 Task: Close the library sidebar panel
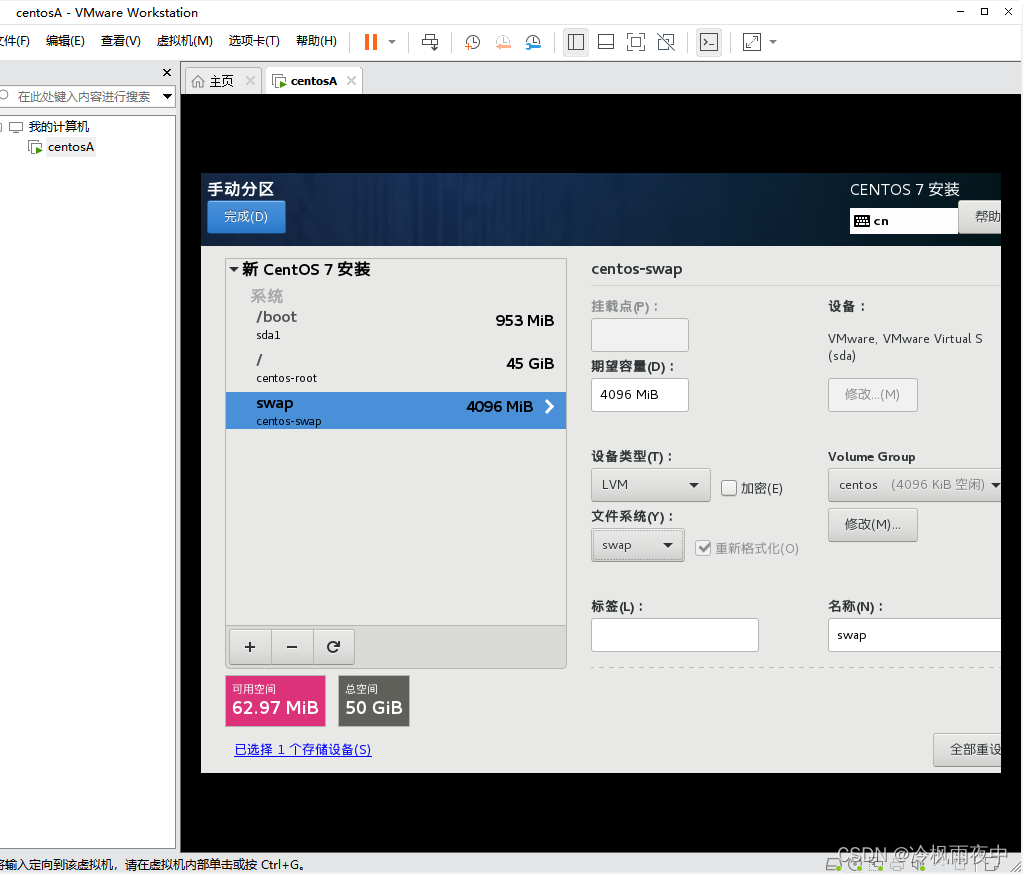tap(167, 72)
